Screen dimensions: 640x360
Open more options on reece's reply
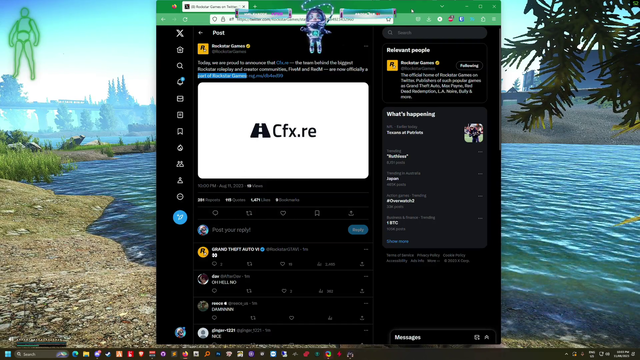366,303
